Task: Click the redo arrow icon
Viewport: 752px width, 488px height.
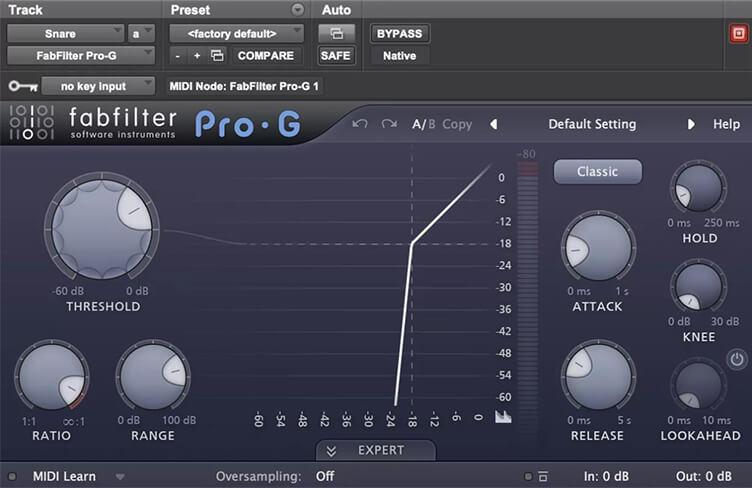Action: point(389,124)
